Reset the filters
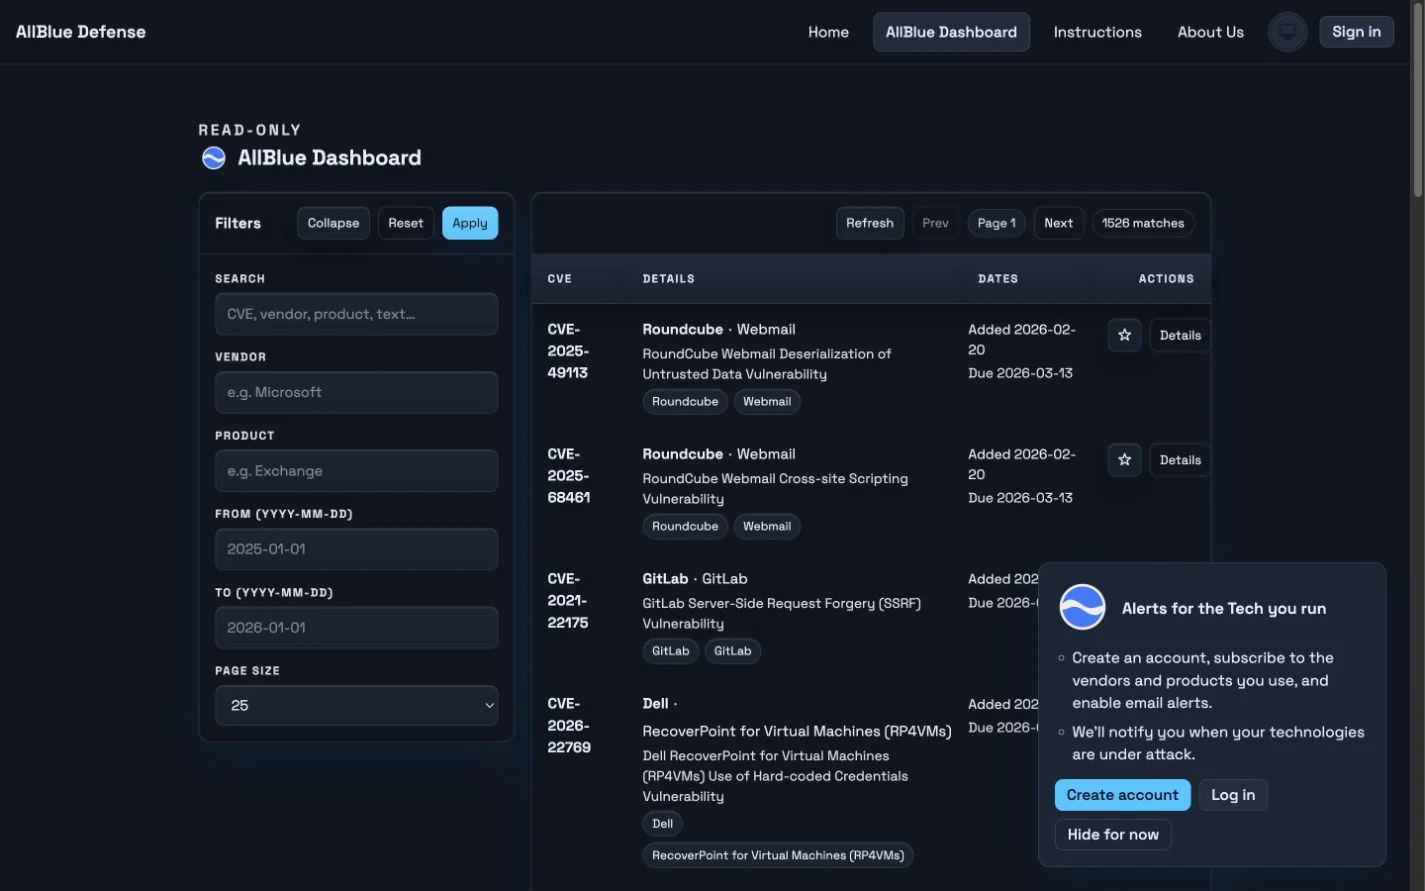Viewport: 1425px width, 891px height. [405, 223]
